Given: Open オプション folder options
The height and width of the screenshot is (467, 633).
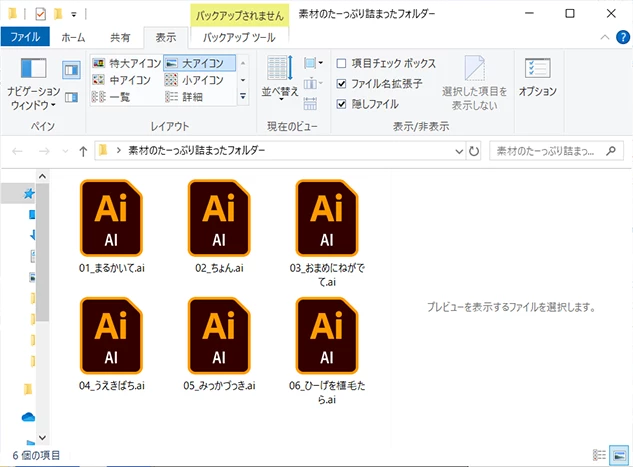Looking at the screenshot, I should [x=537, y=77].
